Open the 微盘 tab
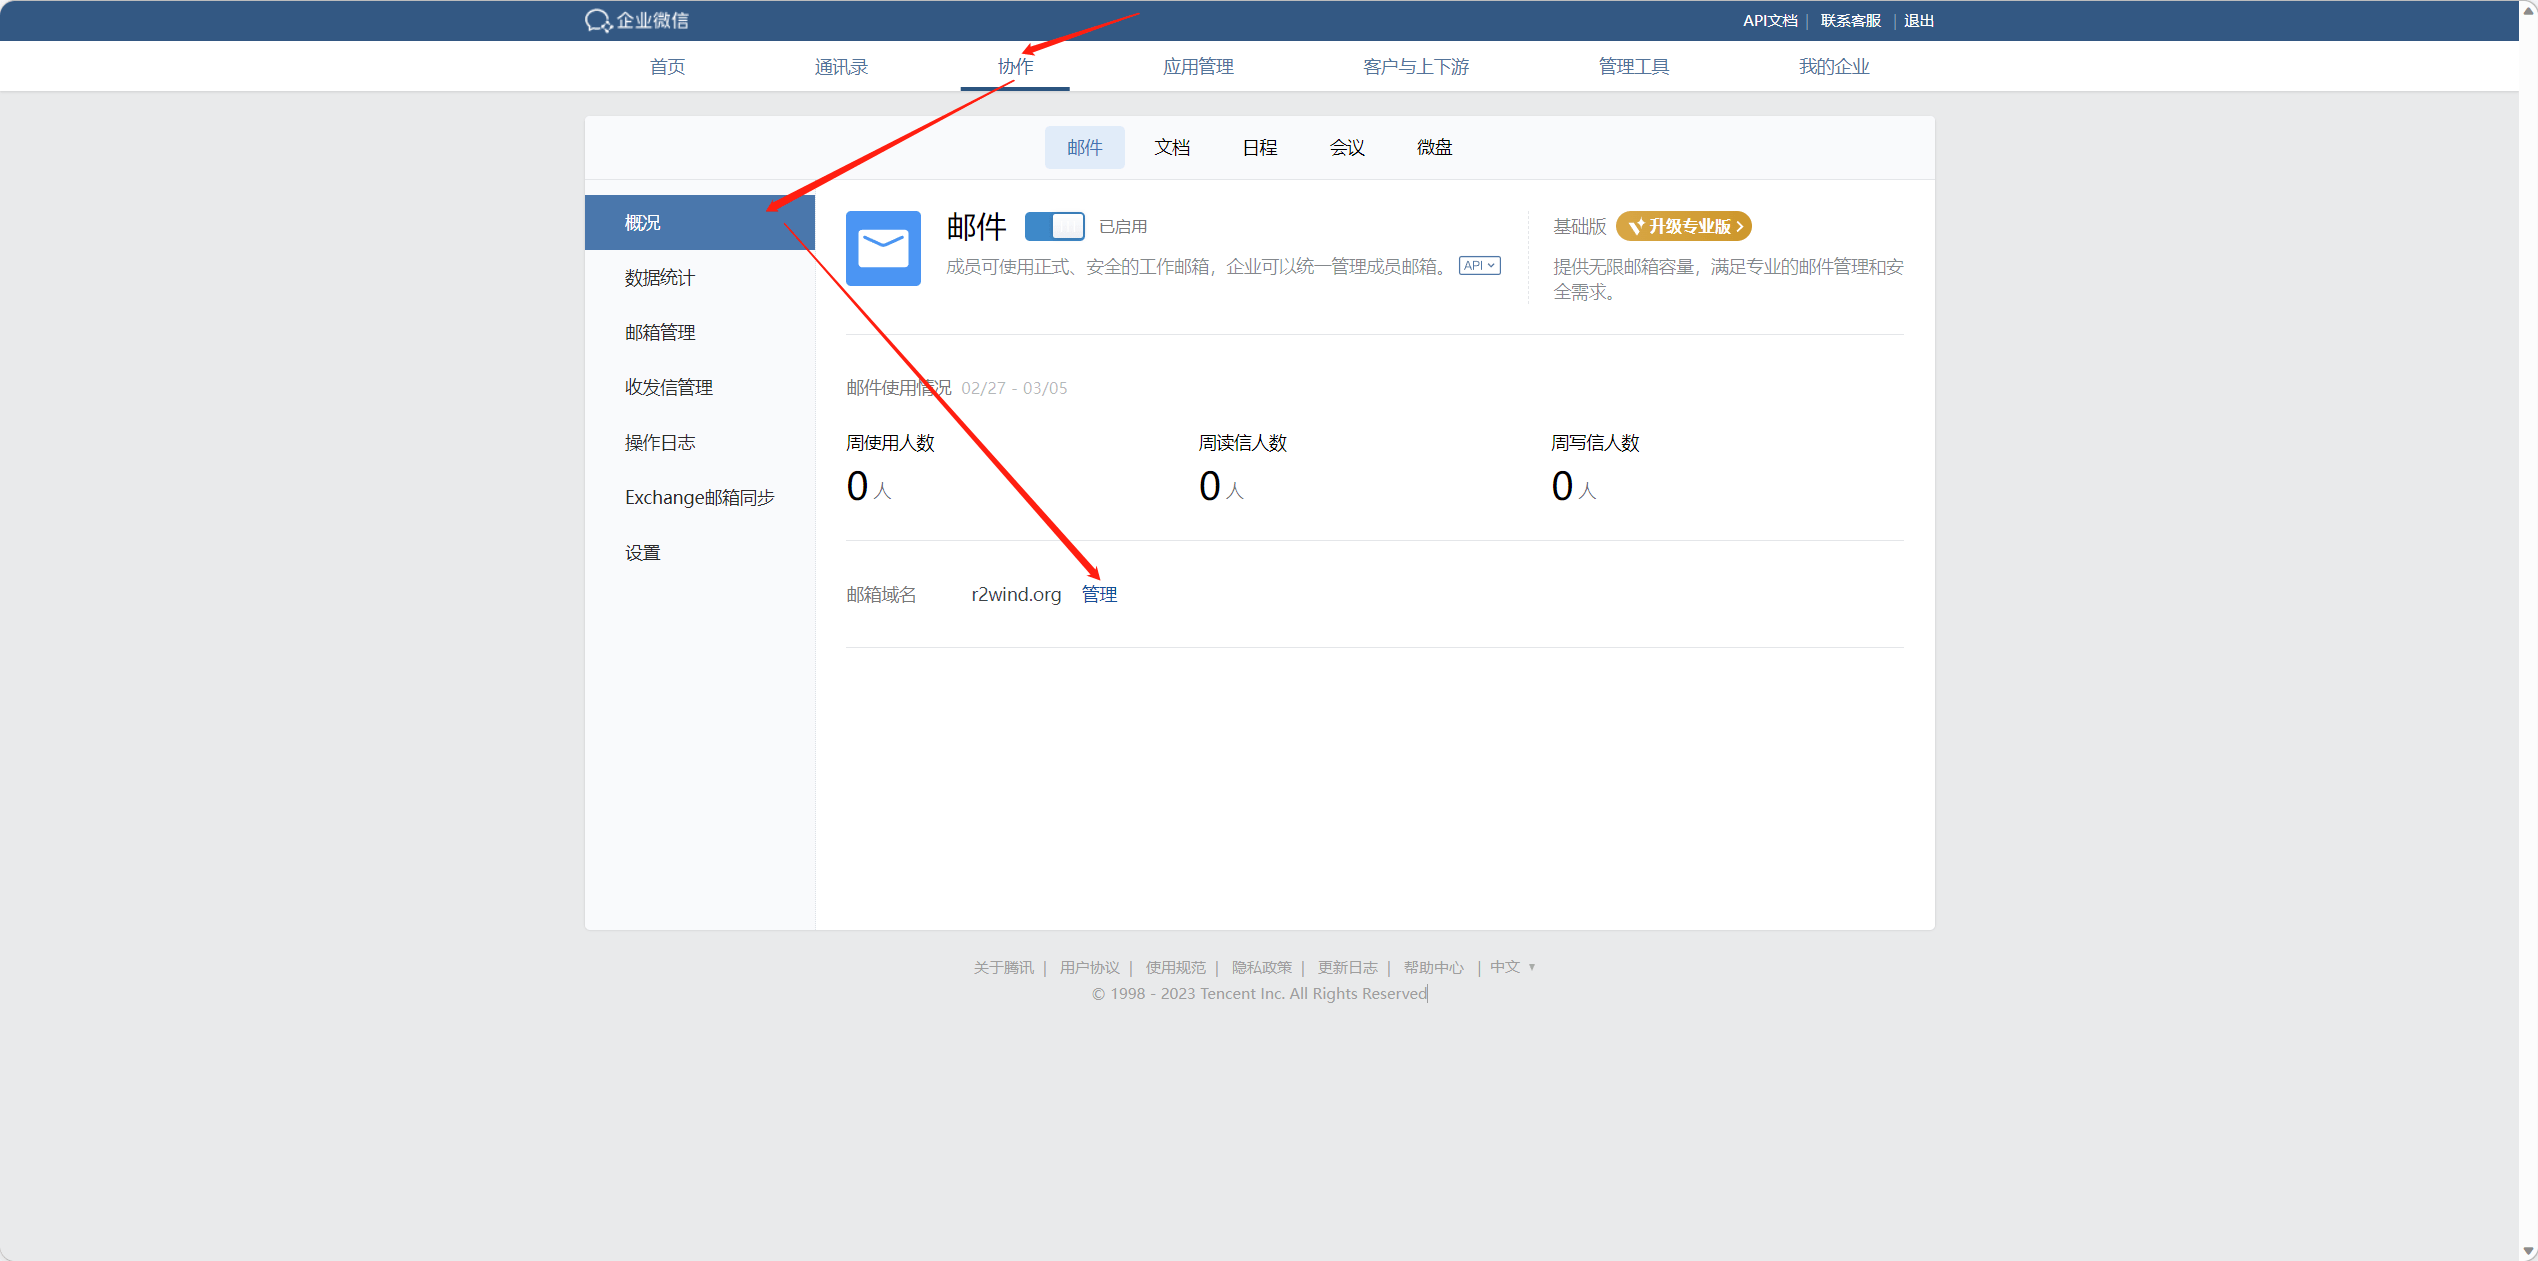Image resolution: width=2538 pixels, height=1261 pixels. pos(1434,148)
